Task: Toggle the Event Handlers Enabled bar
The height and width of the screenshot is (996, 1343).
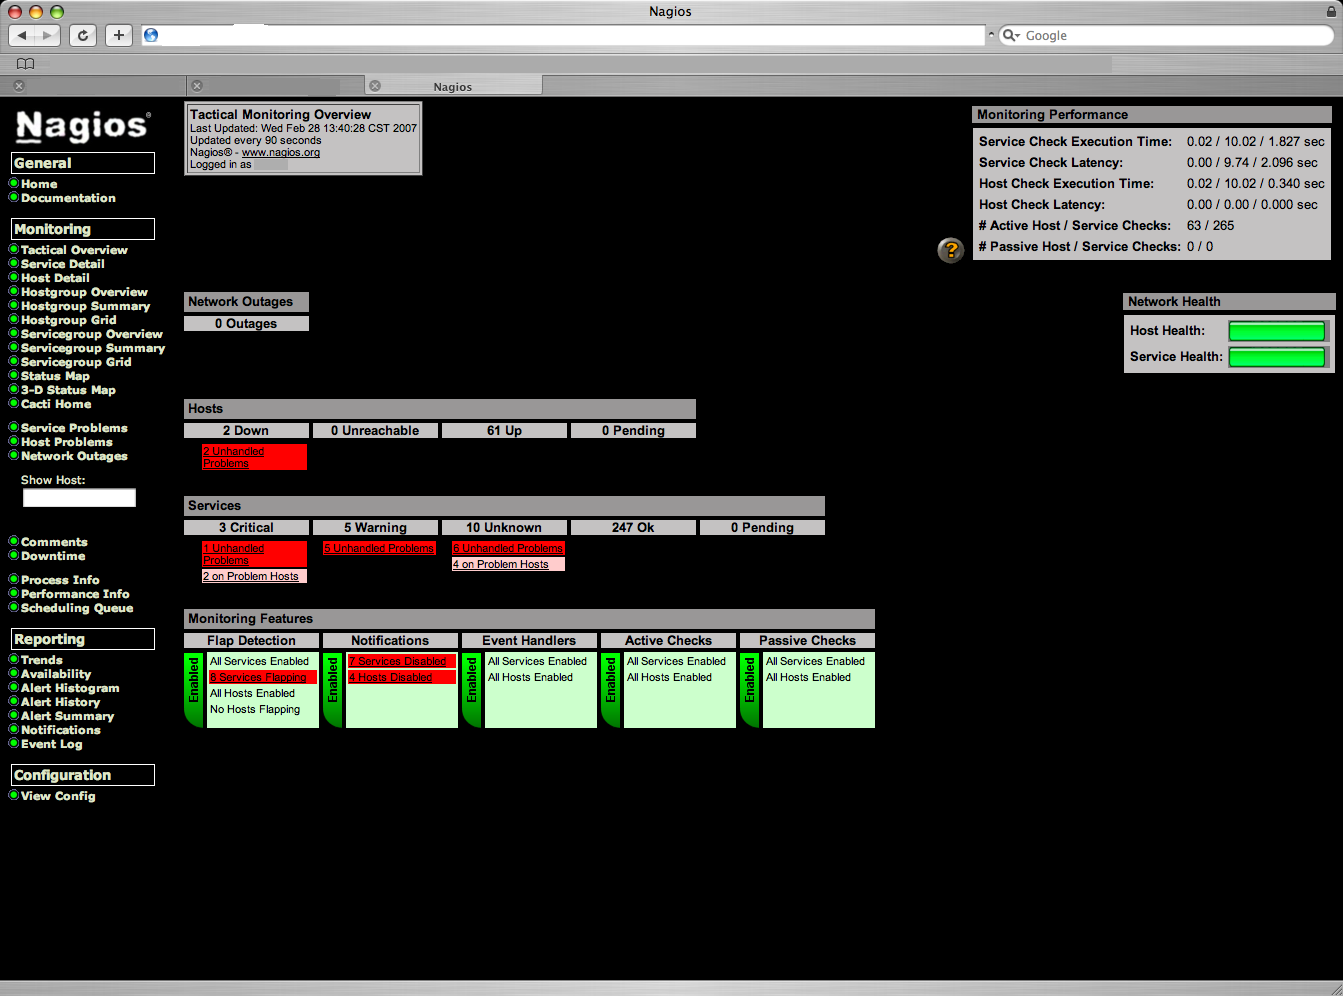Action: pyautogui.click(x=472, y=689)
